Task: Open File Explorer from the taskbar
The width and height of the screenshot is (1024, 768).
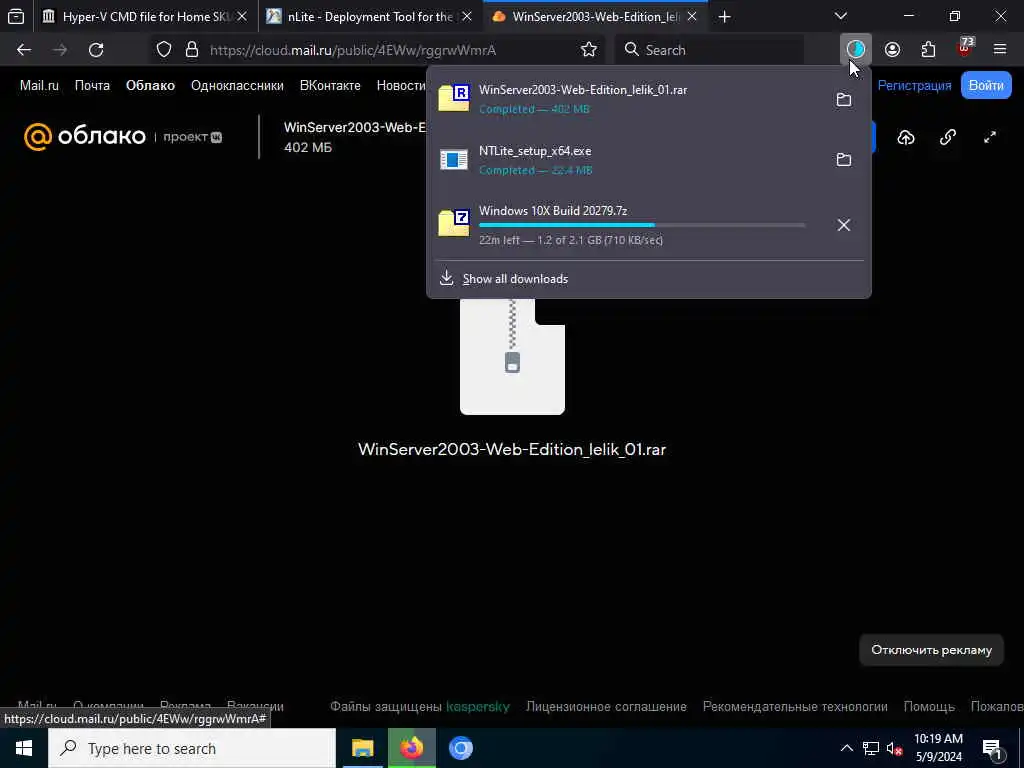Action: click(362, 748)
